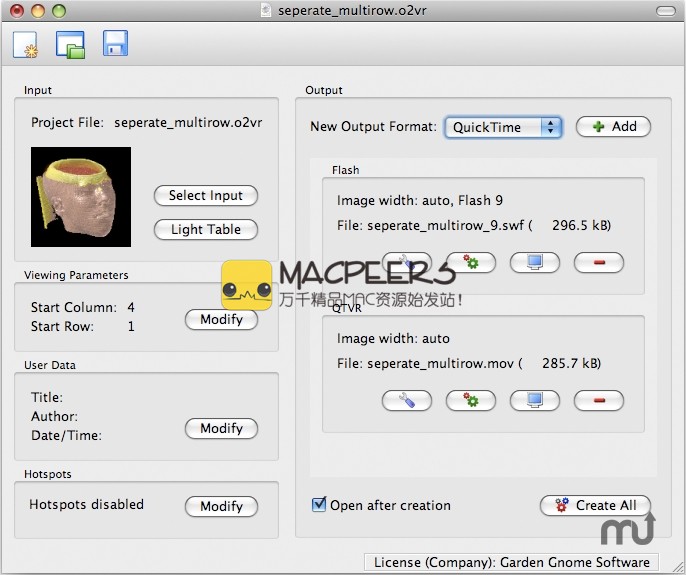Click the Open project toolbar icon
Screen dimensions: 686x575
[70, 45]
